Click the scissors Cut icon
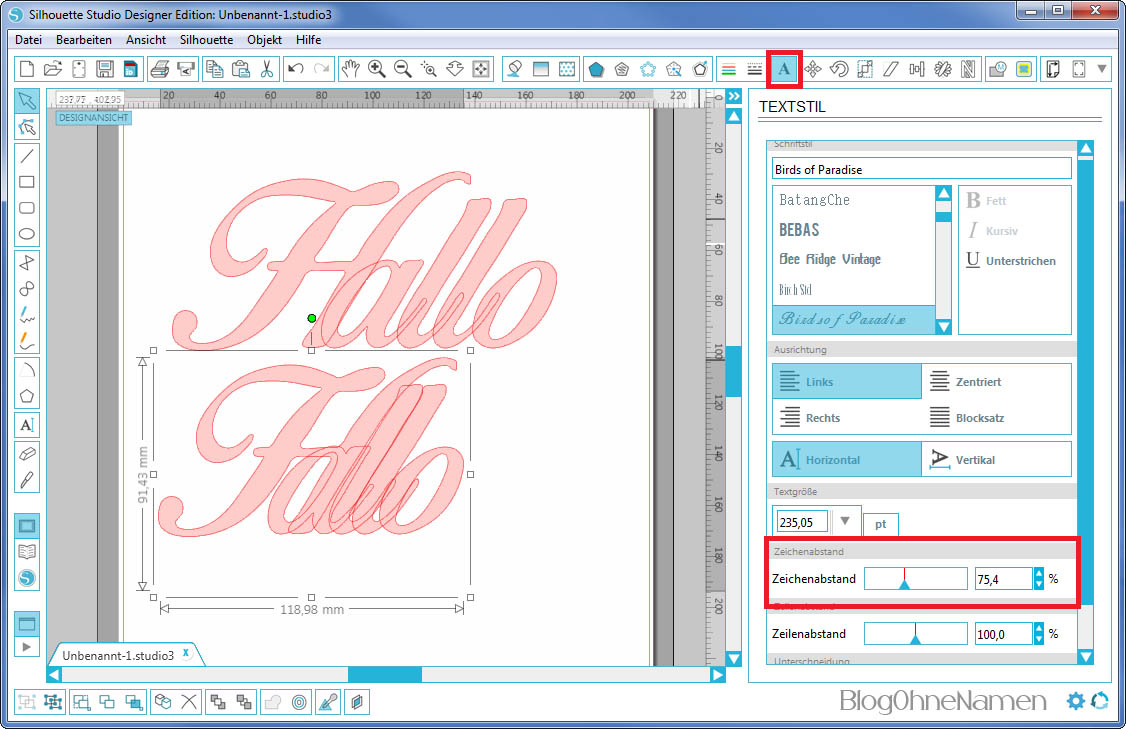 (267, 69)
